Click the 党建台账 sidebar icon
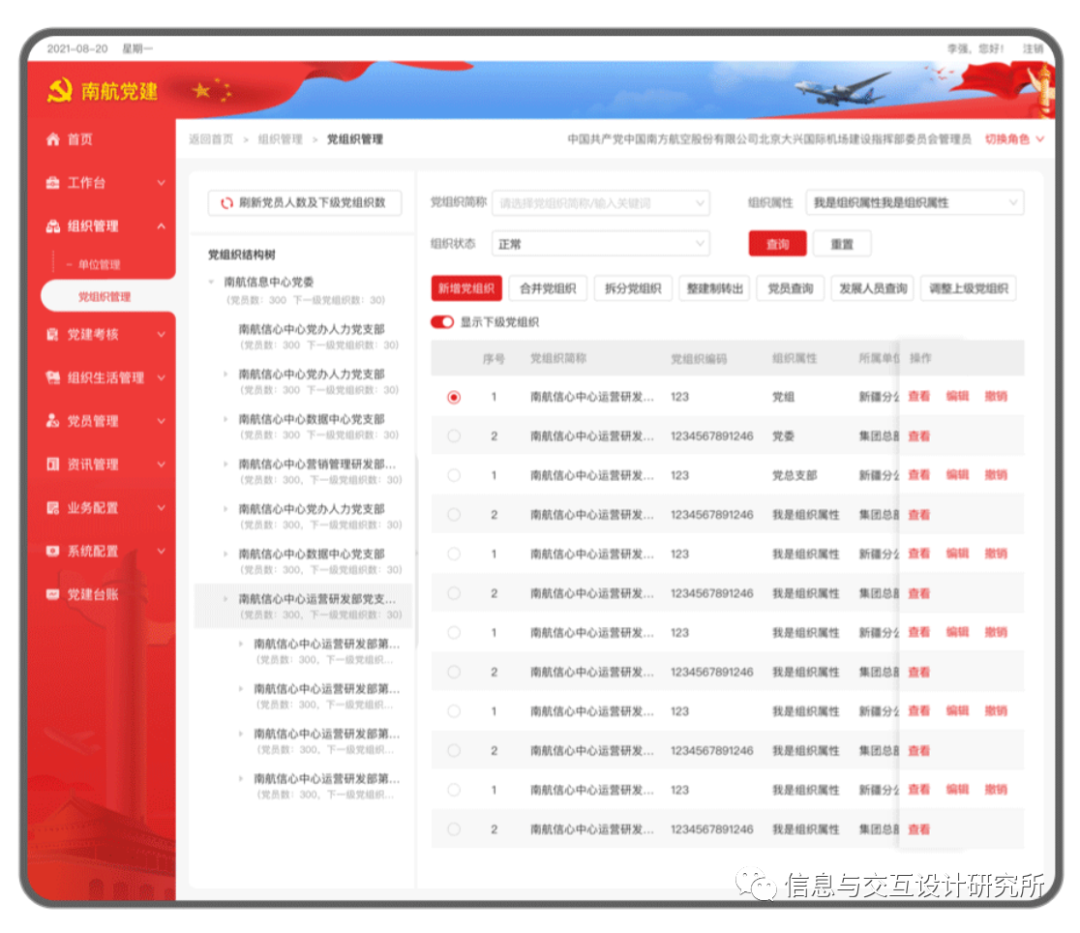 [x=53, y=594]
